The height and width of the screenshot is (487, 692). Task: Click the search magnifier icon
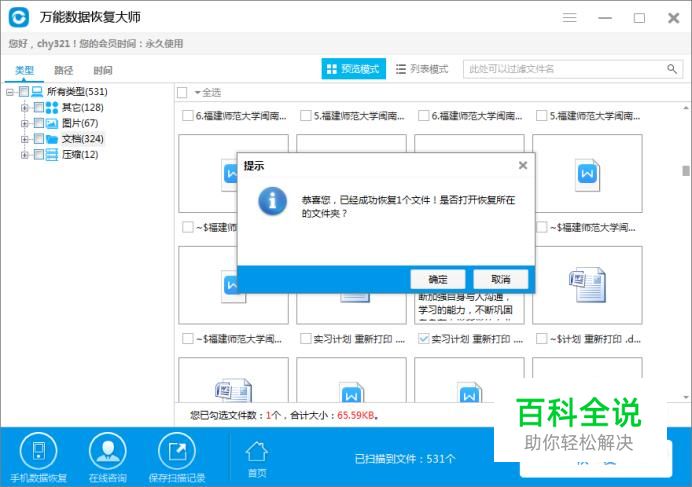tap(671, 69)
